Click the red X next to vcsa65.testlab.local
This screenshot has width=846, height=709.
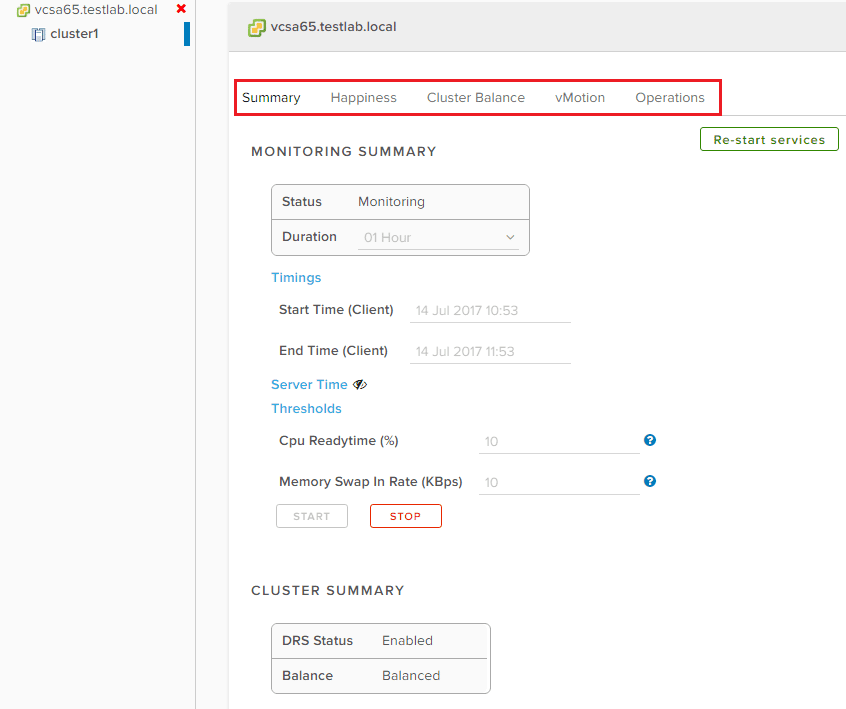coord(181,9)
